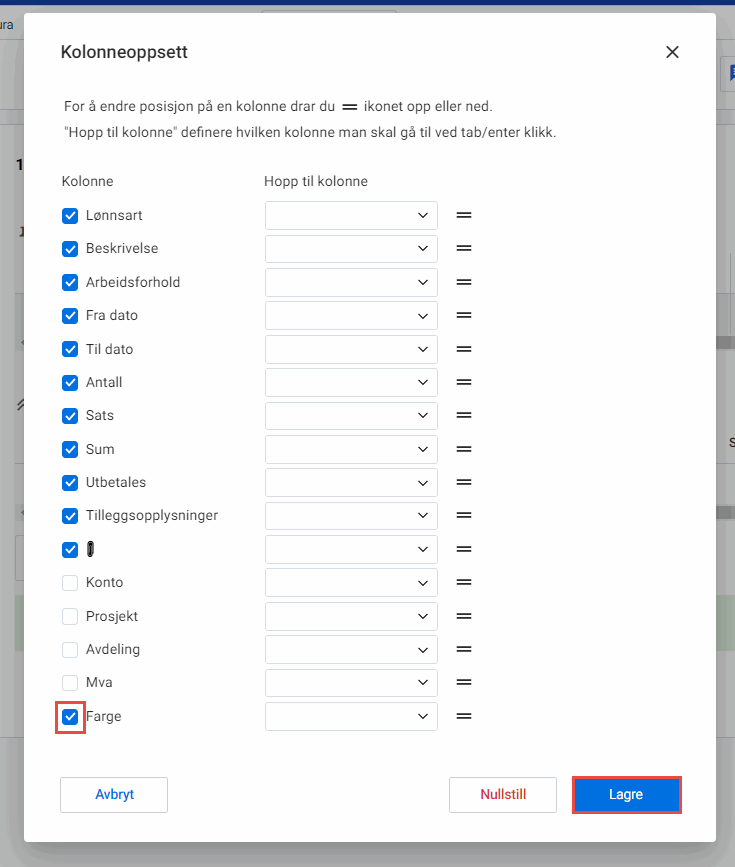Click the Nullstill button
The height and width of the screenshot is (867, 735).
tap(503, 795)
